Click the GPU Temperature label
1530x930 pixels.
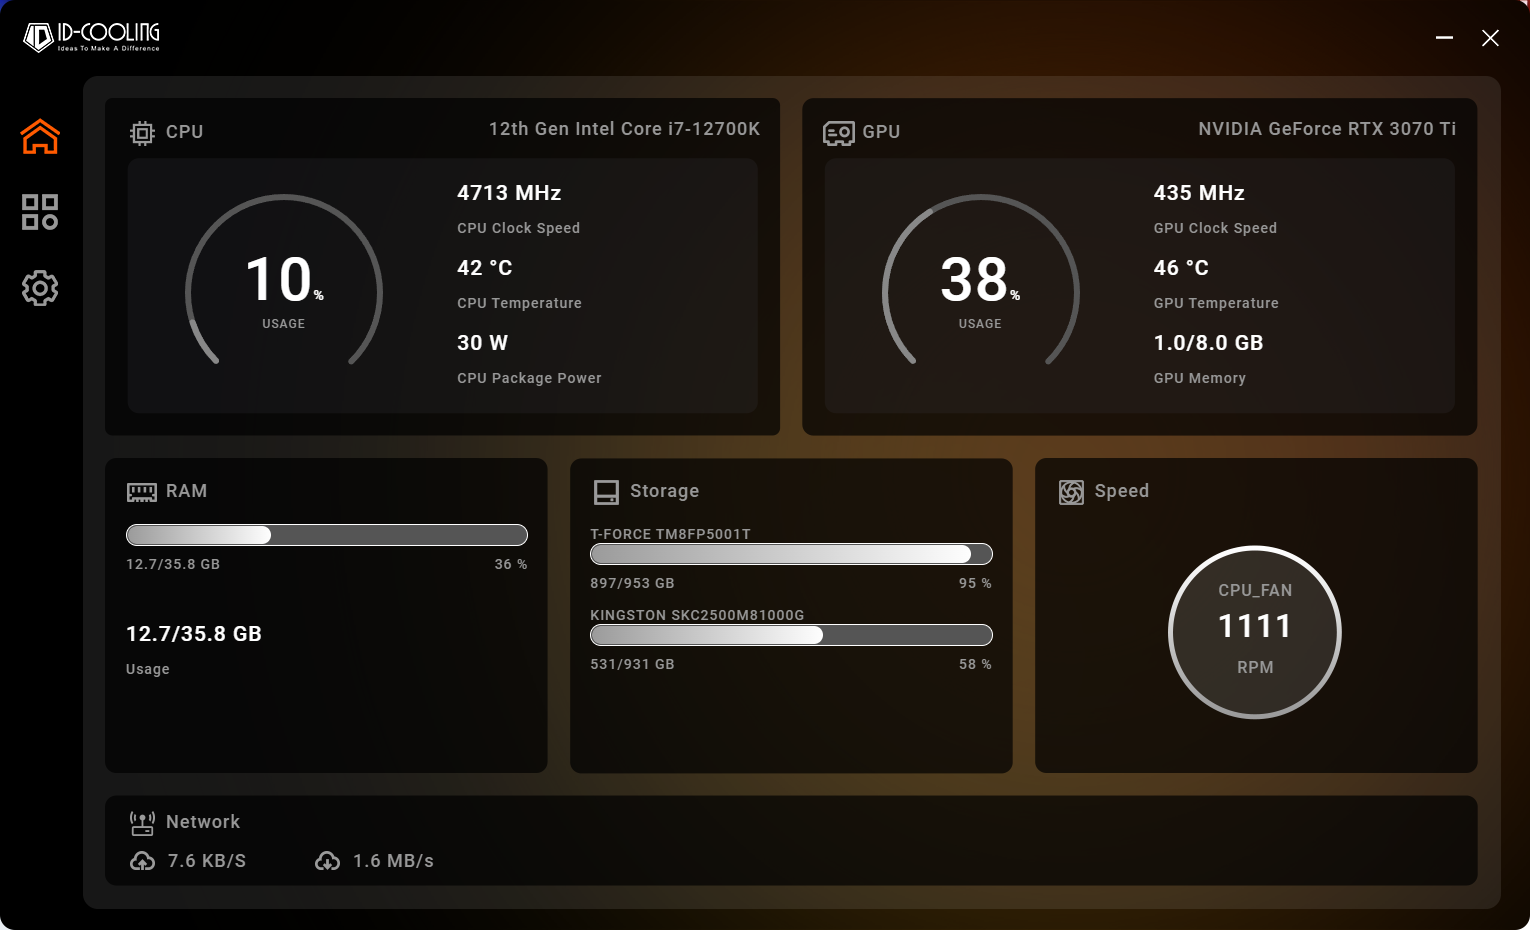[1216, 303]
